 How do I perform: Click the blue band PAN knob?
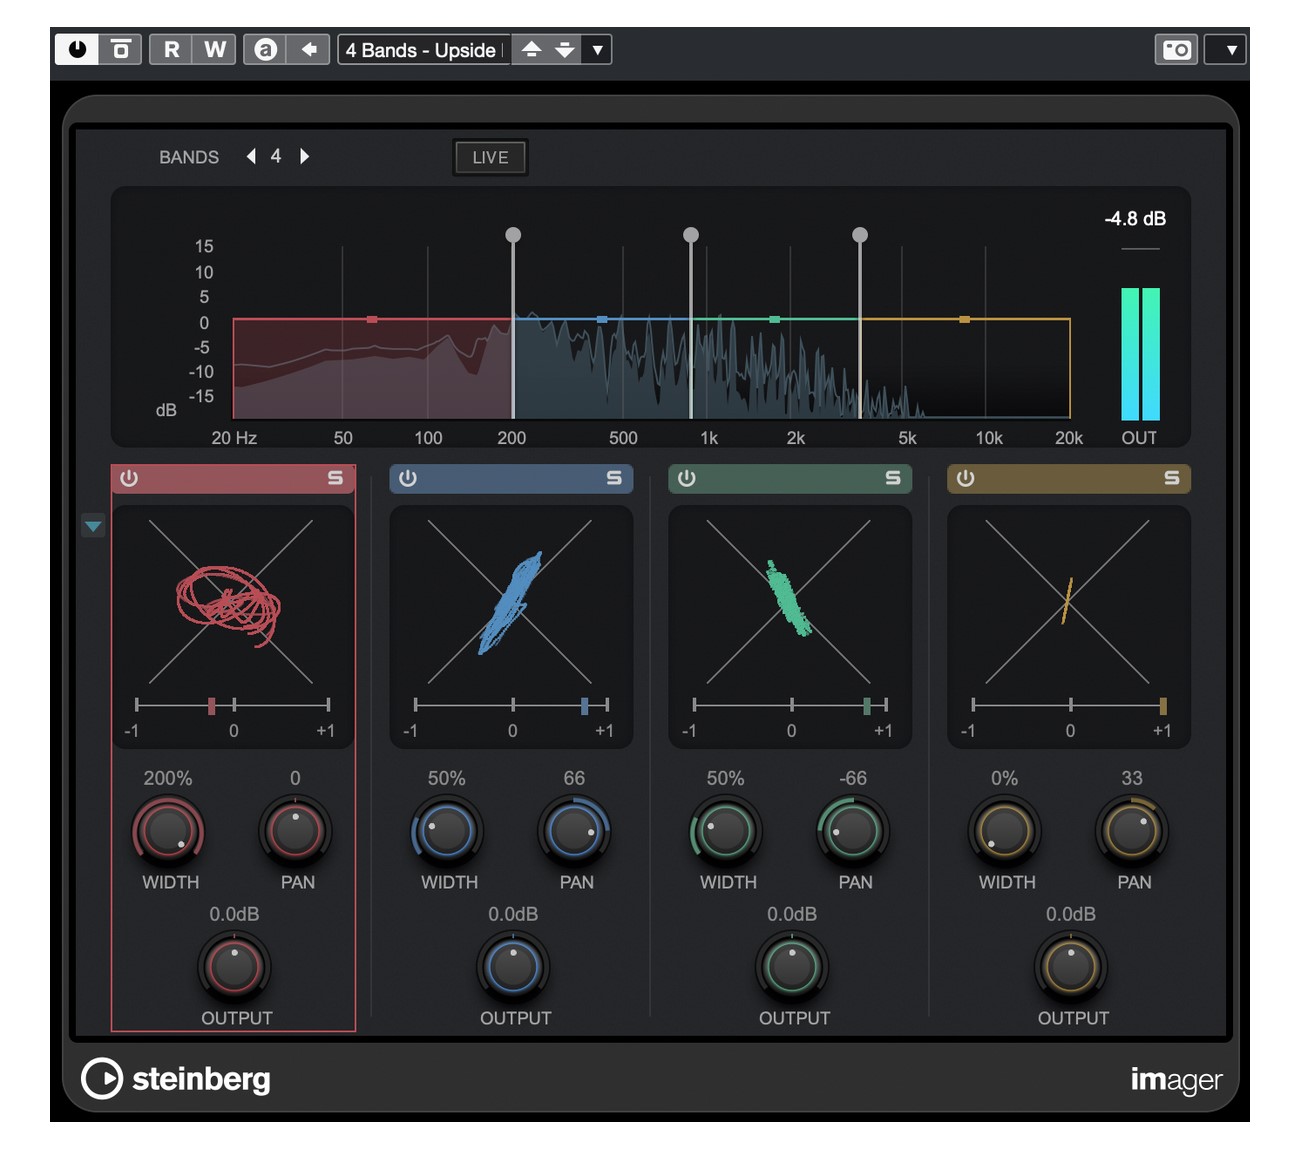[574, 831]
